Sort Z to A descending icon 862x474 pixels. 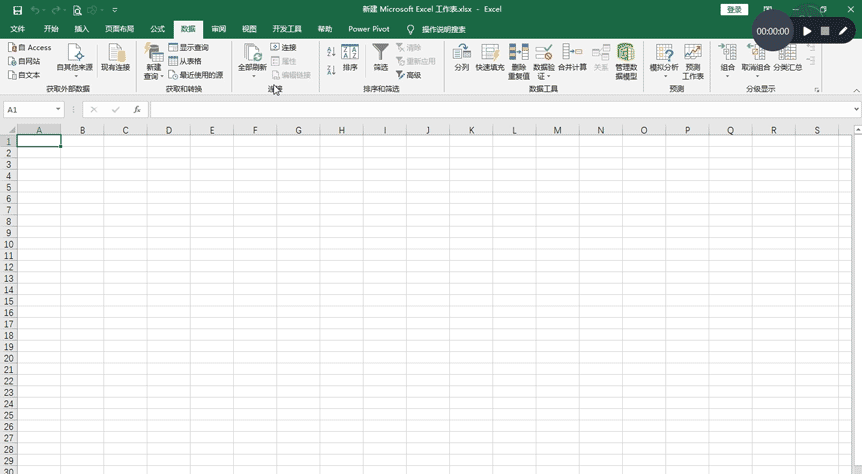pos(331,70)
